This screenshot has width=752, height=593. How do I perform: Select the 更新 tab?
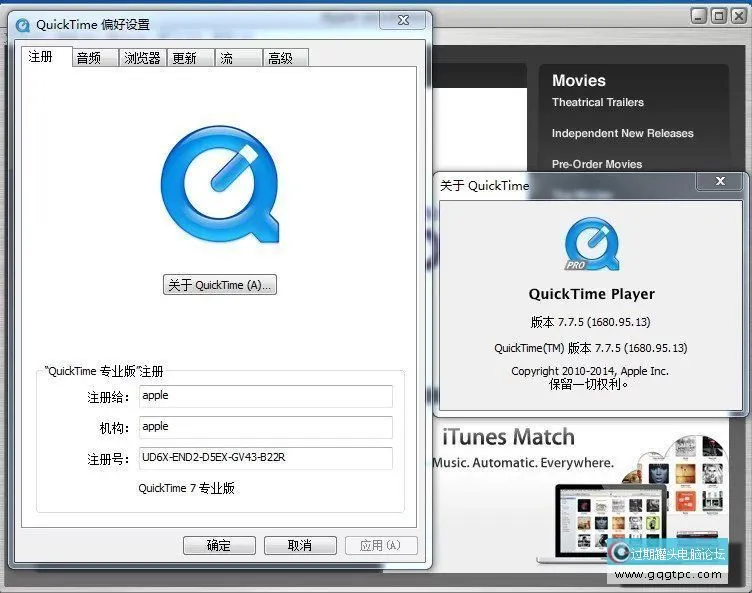185,58
